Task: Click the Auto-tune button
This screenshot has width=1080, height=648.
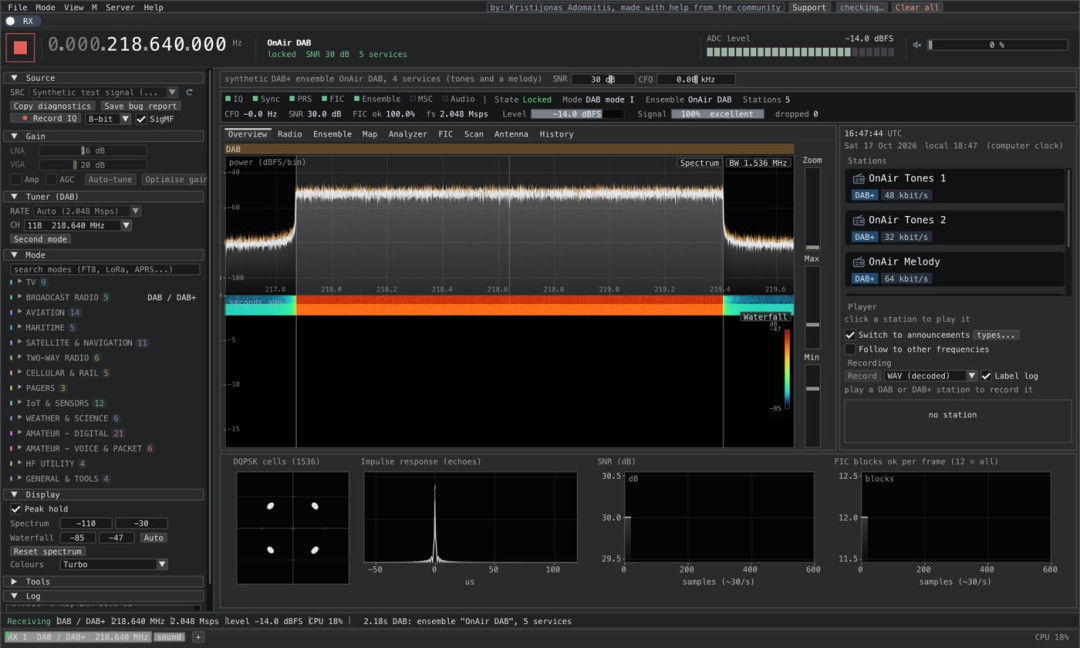Action: pyautogui.click(x=110, y=180)
